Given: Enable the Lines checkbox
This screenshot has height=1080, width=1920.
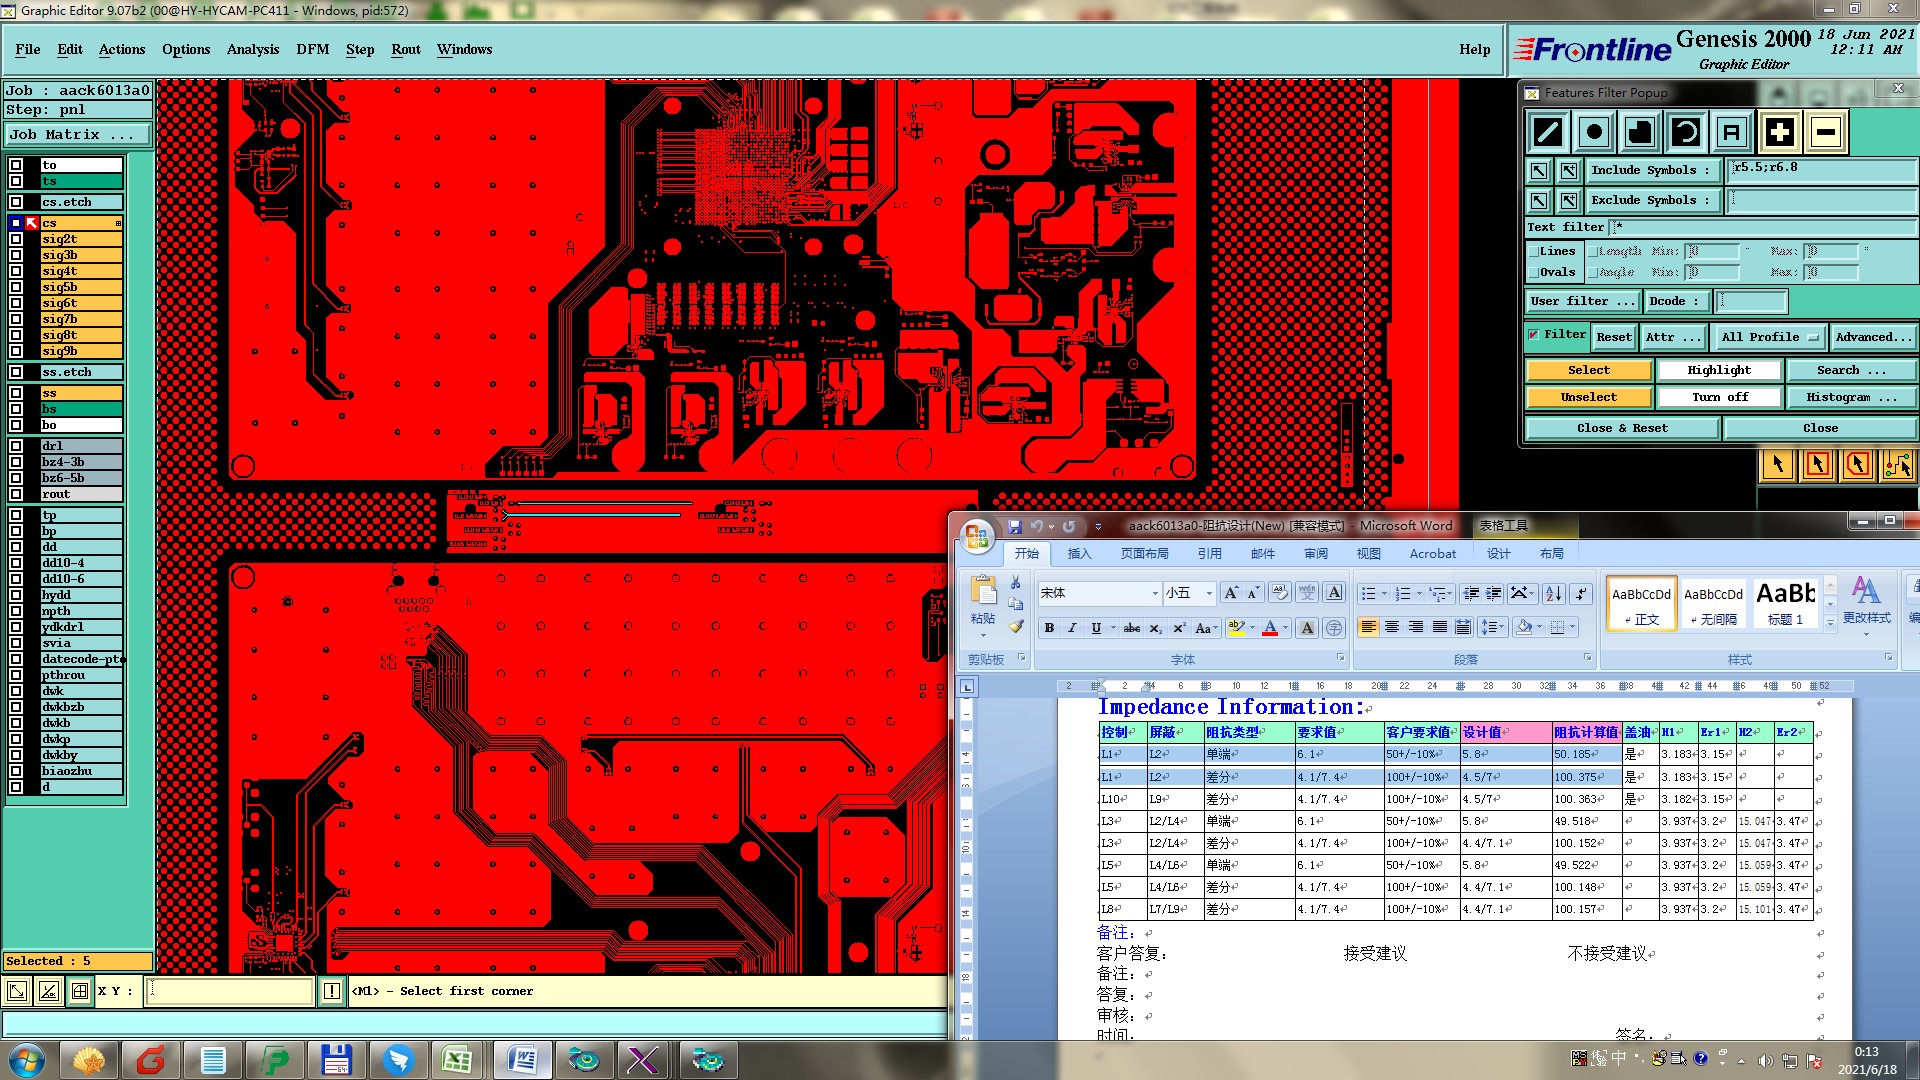Looking at the screenshot, I should (1534, 252).
